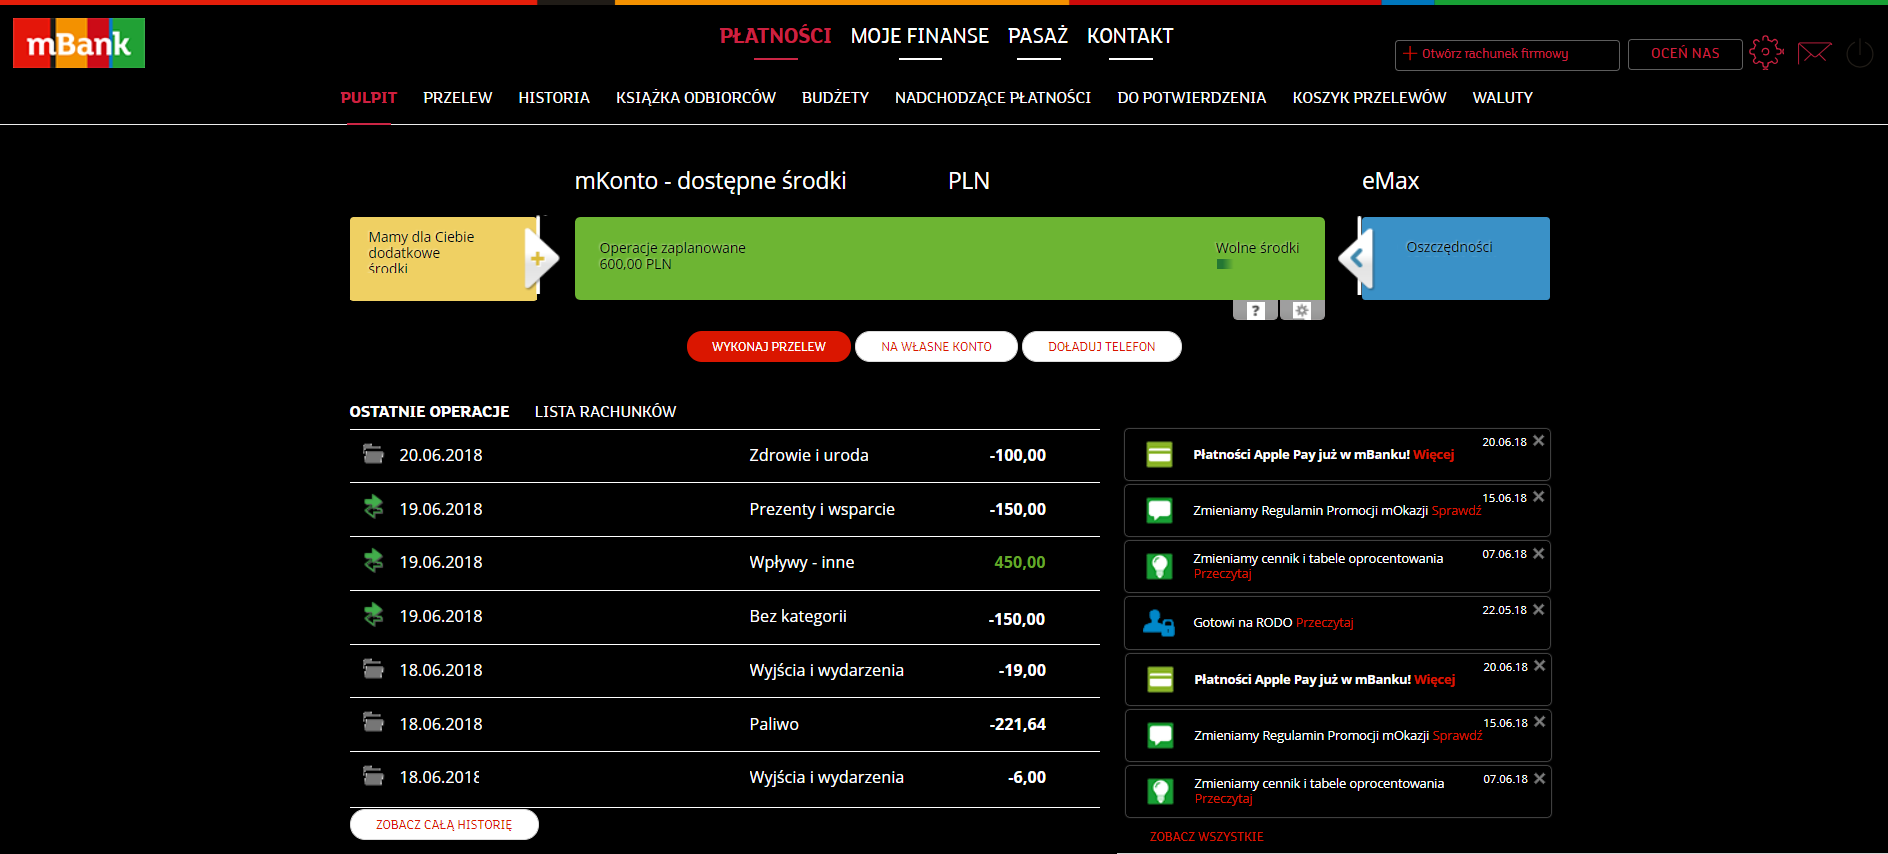The width and height of the screenshot is (1888, 854).
Task: Click the folder icon of the -6,00 operation
Action: coord(373,775)
